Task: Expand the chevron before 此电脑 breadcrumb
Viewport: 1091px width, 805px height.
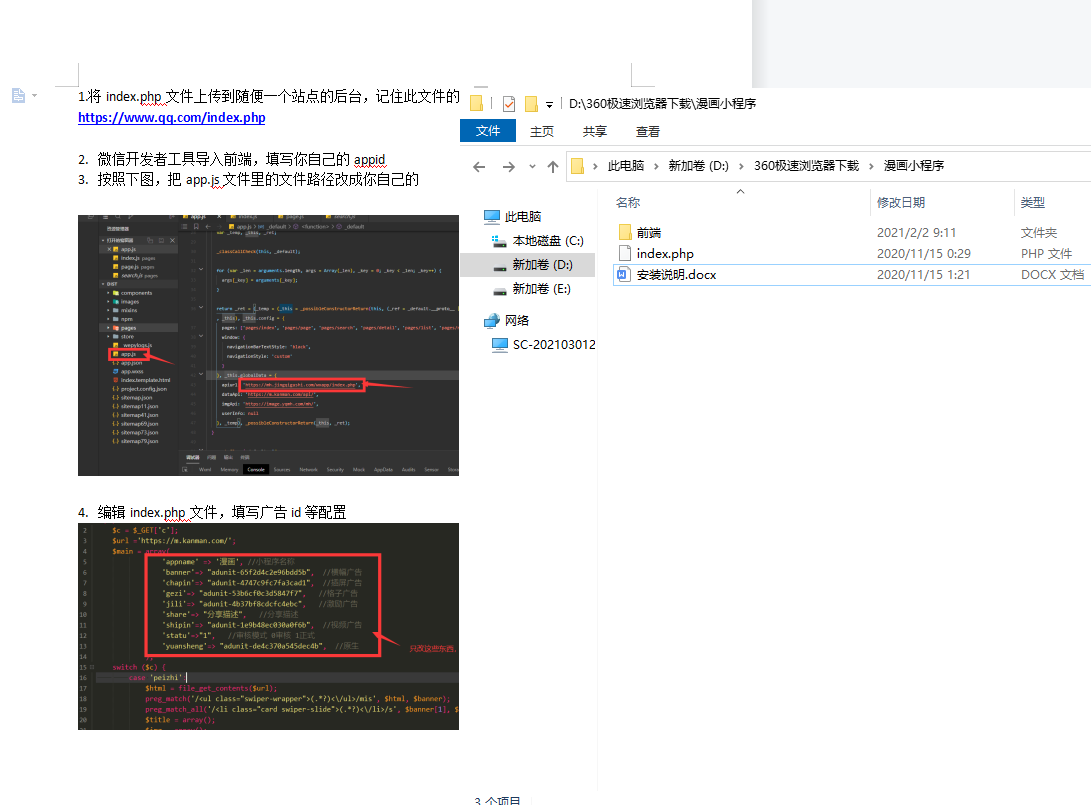Action: coord(595,166)
